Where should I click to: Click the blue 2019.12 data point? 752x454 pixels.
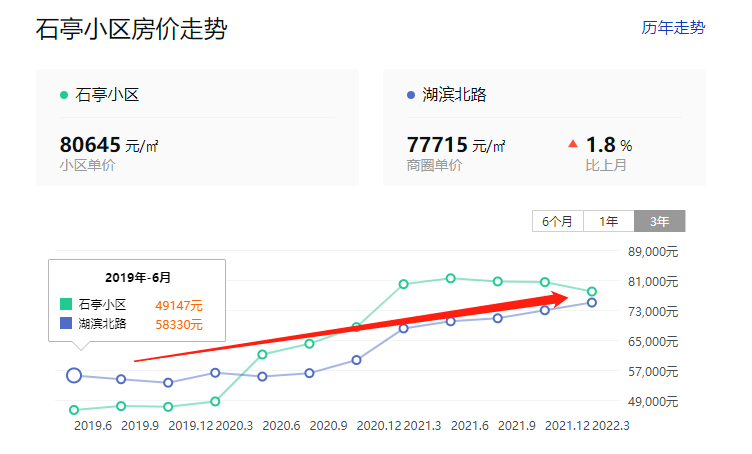[168, 383]
